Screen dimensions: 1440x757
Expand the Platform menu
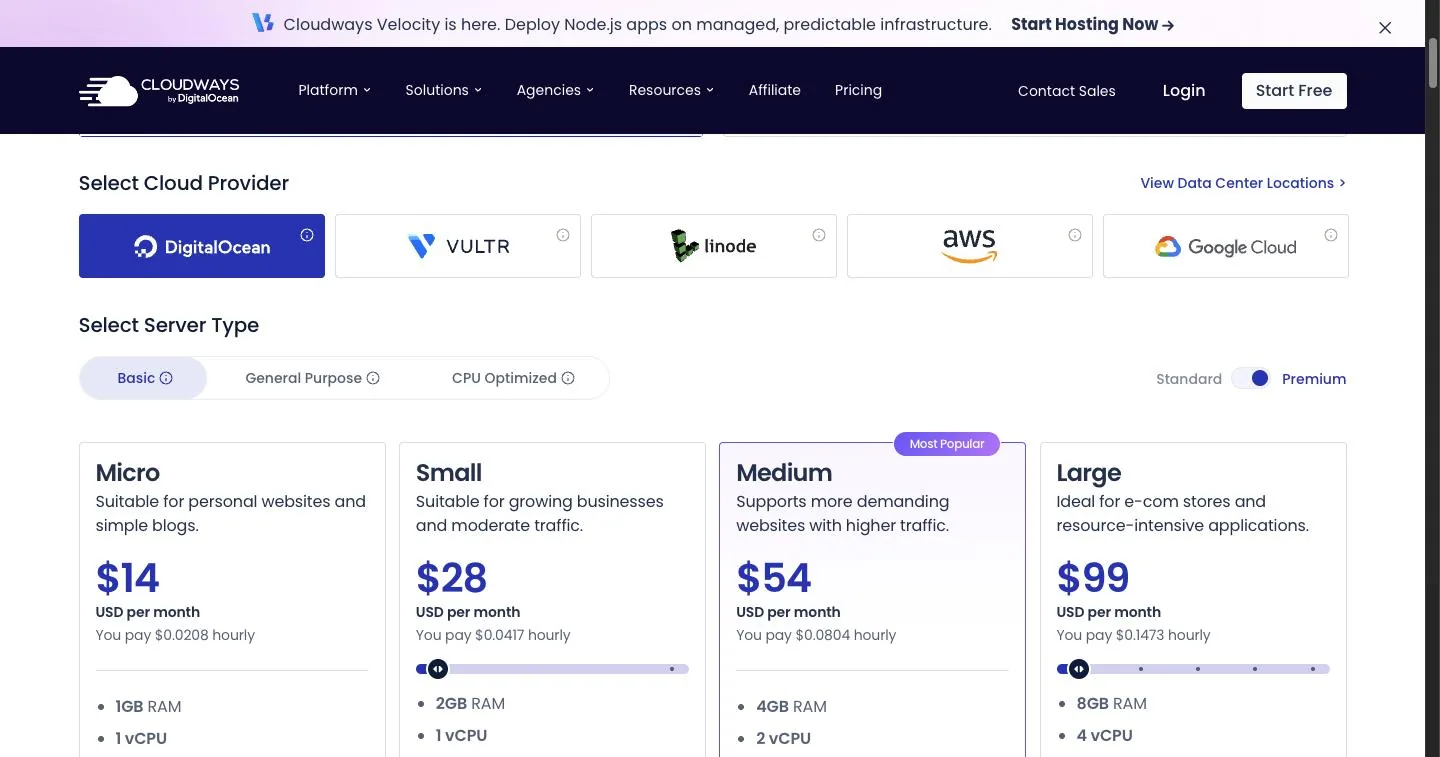coord(334,90)
